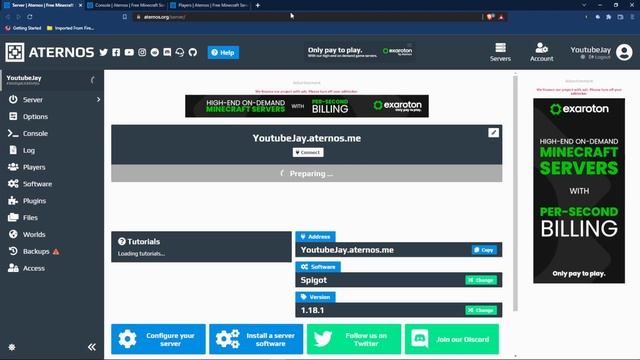Screen dimensions: 640x360
Task: Open the Aternos Reddit icon in header
Action: 155,52
